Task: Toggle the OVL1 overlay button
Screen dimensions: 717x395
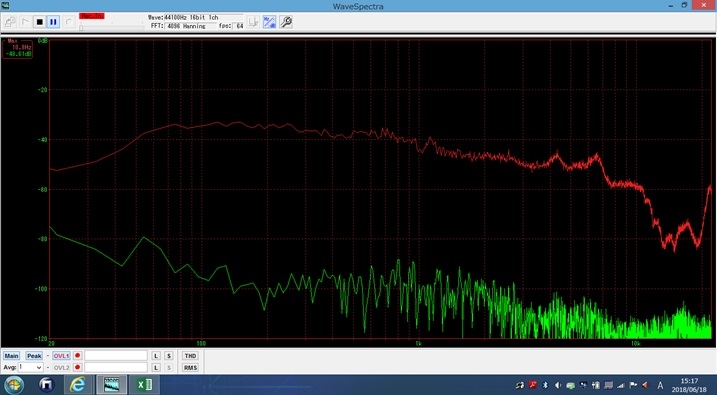Action: 61,356
